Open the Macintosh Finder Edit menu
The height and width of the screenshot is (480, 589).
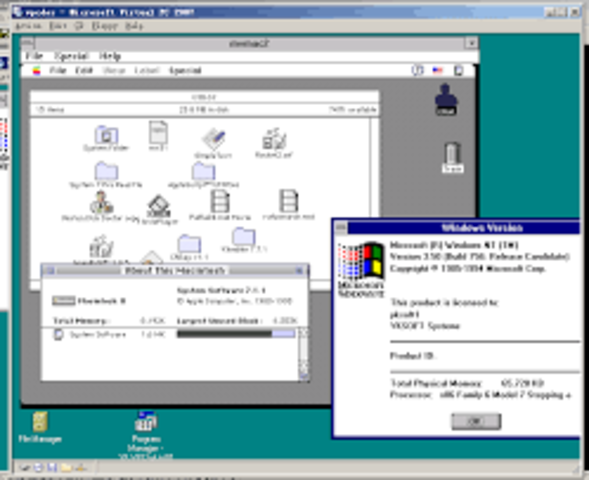[x=83, y=71]
